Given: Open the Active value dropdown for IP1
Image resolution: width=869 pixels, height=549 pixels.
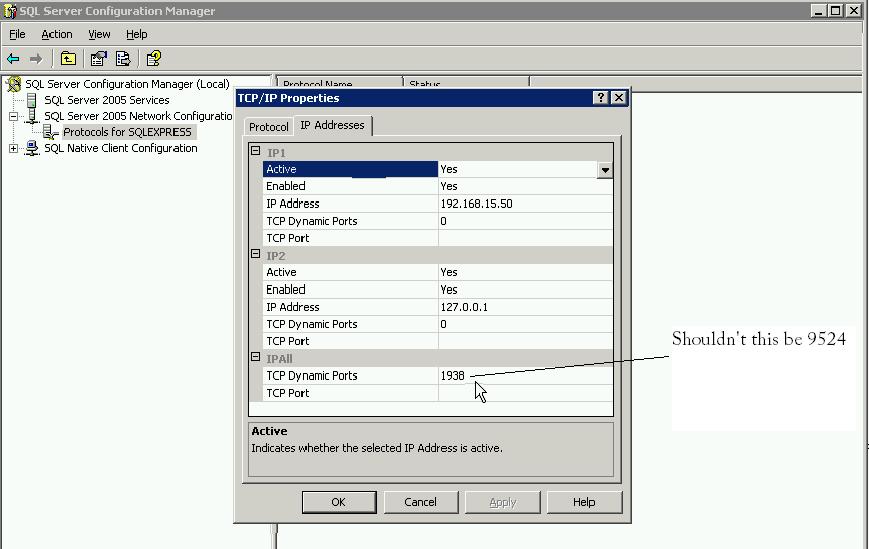Looking at the screenshot, I should pyautogui.click(x=604, y=170).
